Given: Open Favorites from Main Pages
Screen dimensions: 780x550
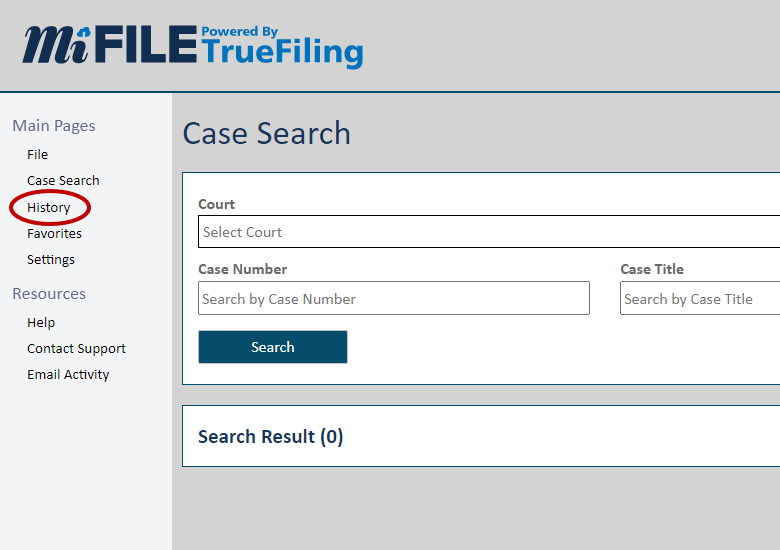Looking at the screenshot, I should pos(54,234).
